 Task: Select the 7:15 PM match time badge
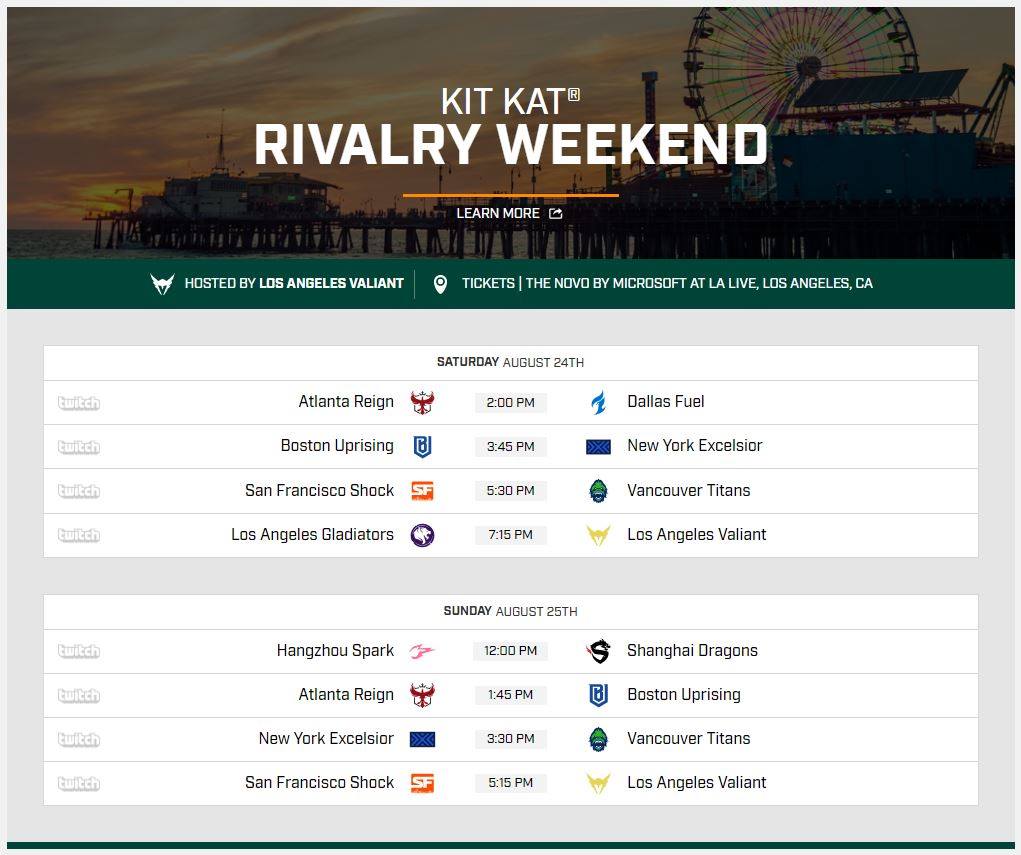pos(510,535)
